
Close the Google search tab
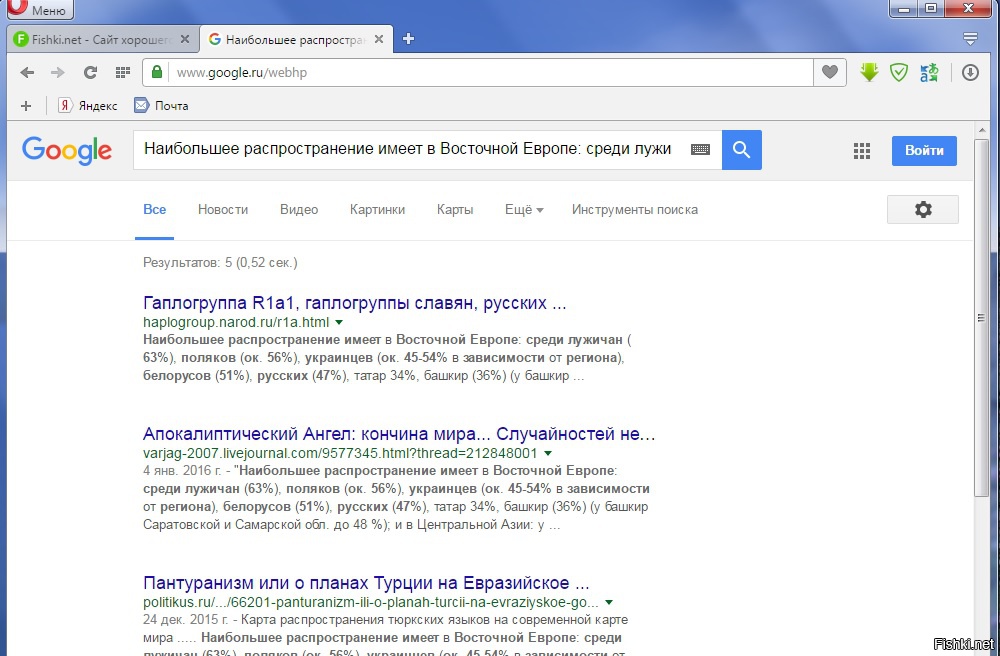pyautogui.click(x=379, y=40)
